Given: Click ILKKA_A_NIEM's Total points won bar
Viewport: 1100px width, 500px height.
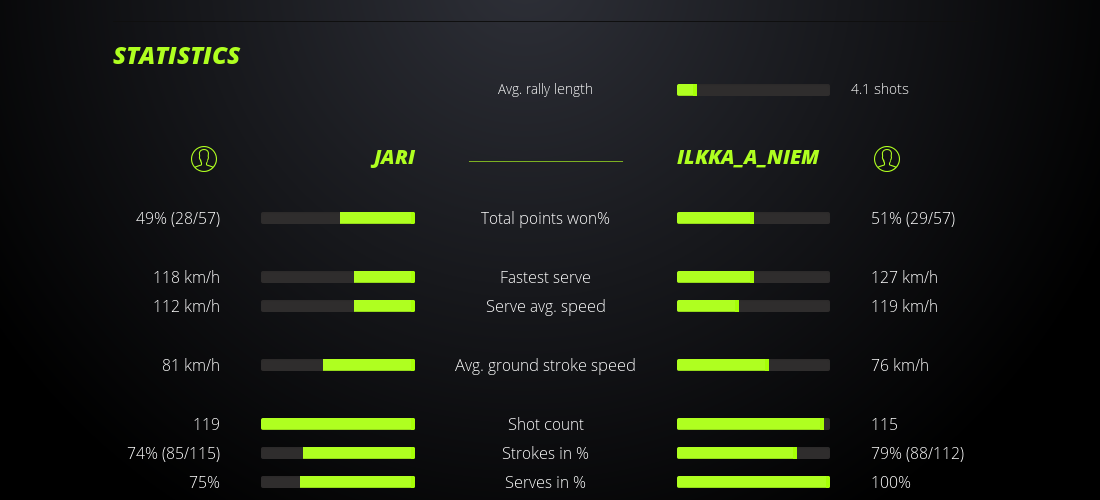Looking at the screenshot, I should pyautogui.click(x=753, y=218).
